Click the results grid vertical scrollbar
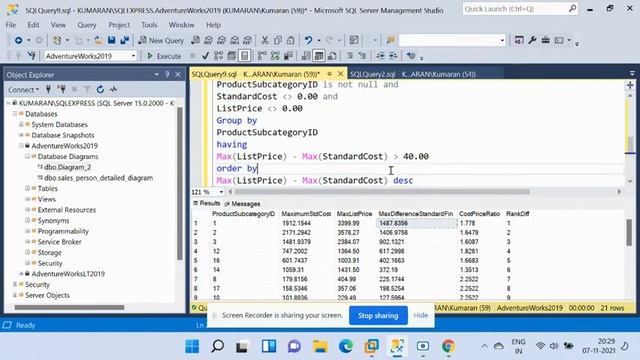Screen dimensions: 640x360 tap(629, 233)
